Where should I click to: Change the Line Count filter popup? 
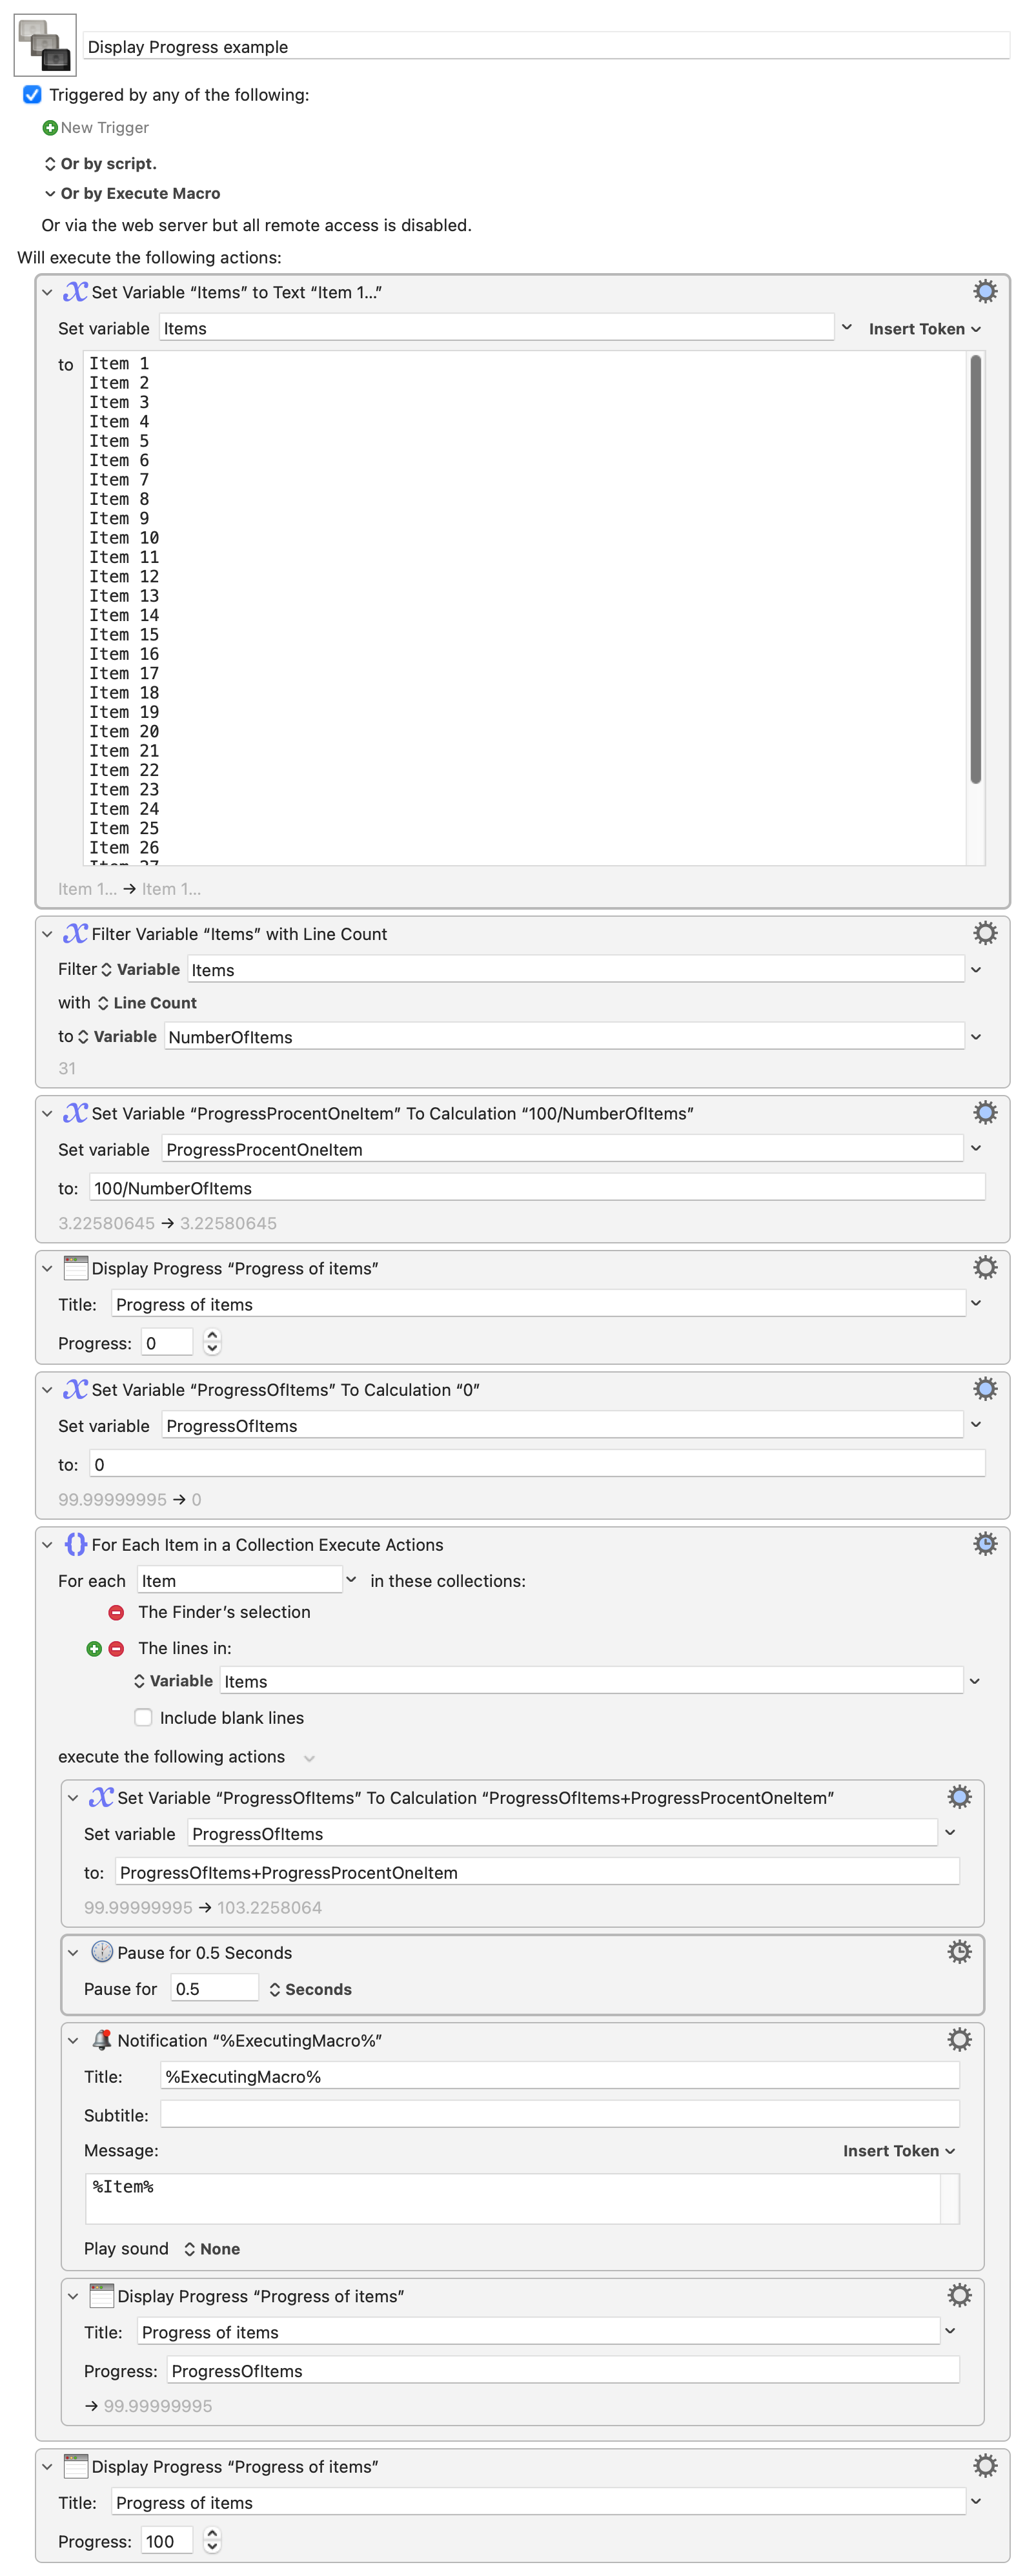click(x=146, y=1002)
